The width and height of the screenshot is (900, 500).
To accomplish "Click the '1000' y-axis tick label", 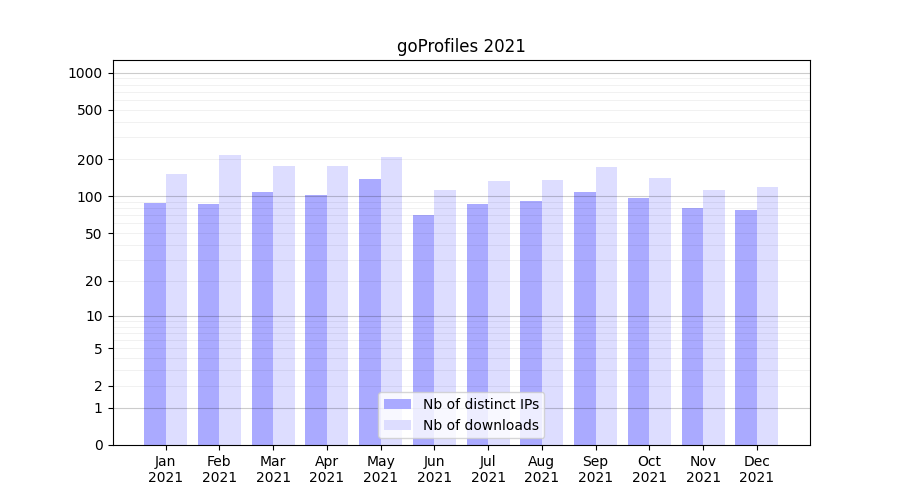I will [x=85, y=73].
